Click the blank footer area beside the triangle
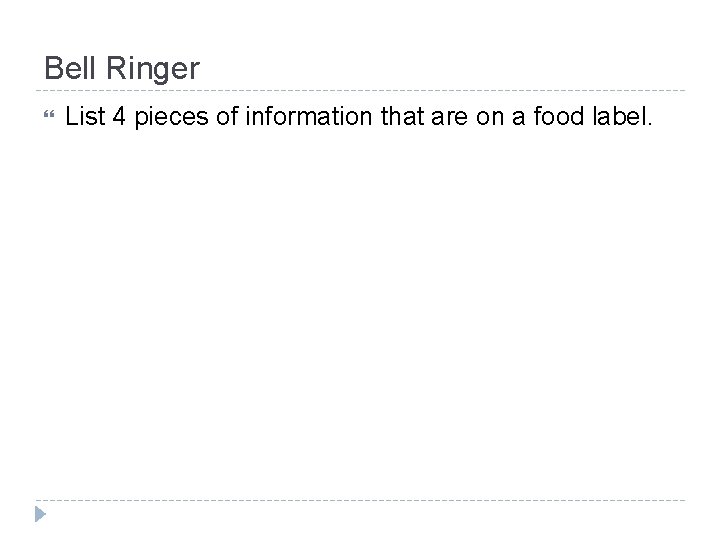The image size is (720, 540). click(x=367, y=517)
